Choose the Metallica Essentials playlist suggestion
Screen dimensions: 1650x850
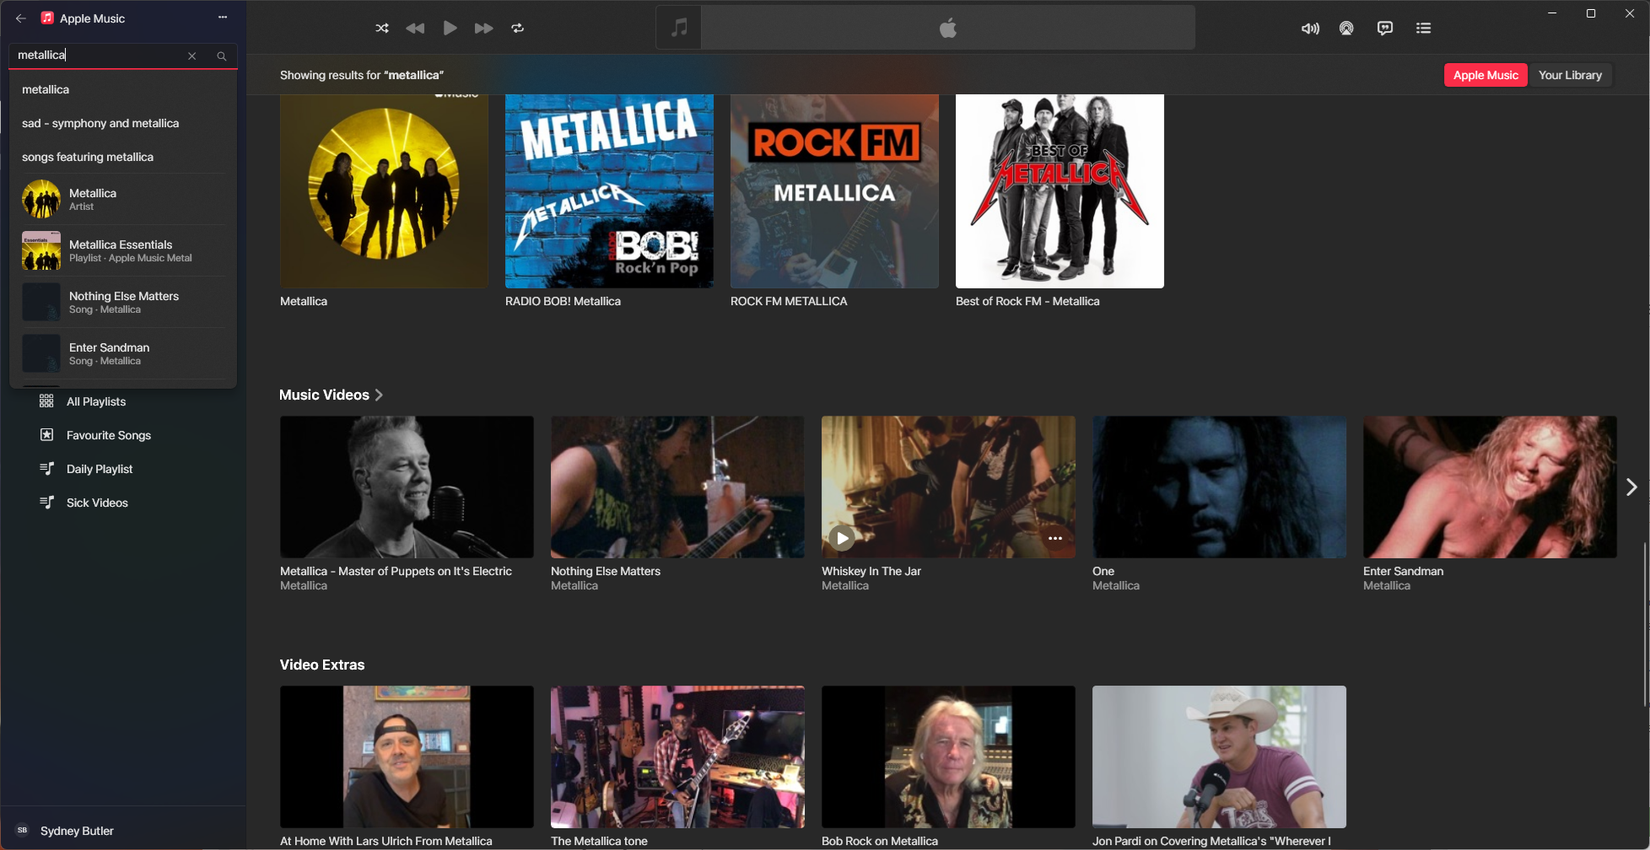122,251
